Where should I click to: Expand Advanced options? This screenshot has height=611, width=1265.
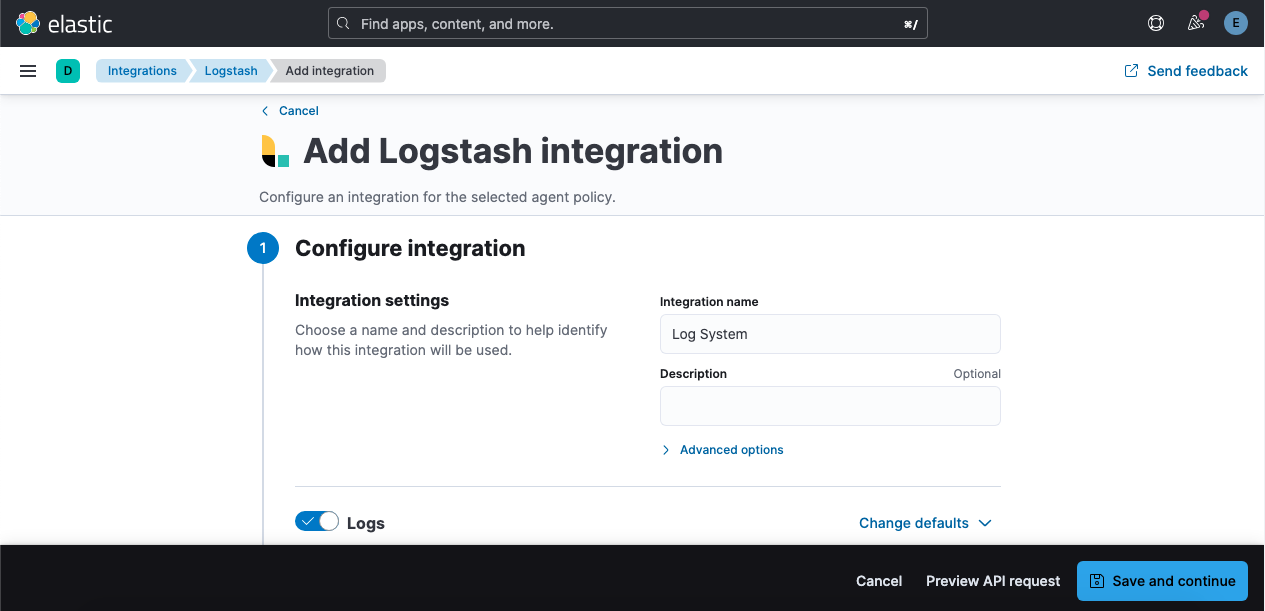731,450
